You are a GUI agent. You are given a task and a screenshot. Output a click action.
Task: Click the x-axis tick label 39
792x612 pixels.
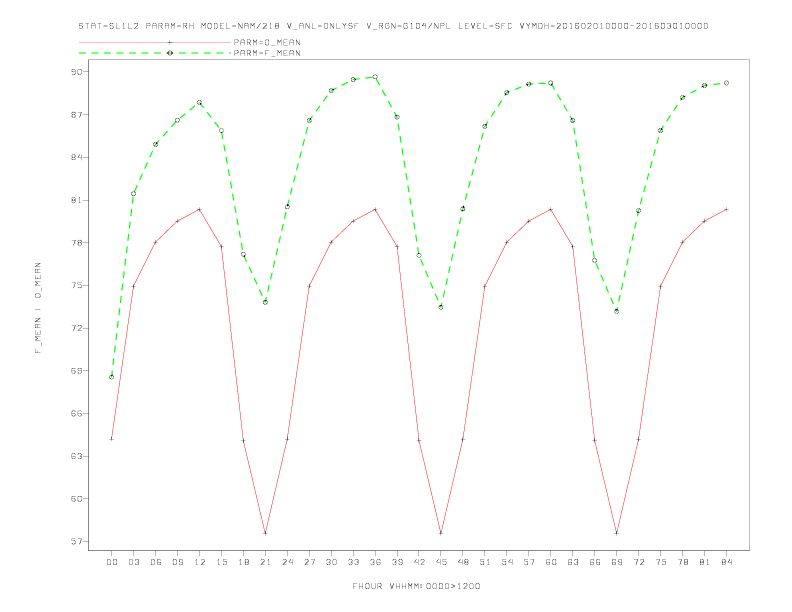(398, 562)
